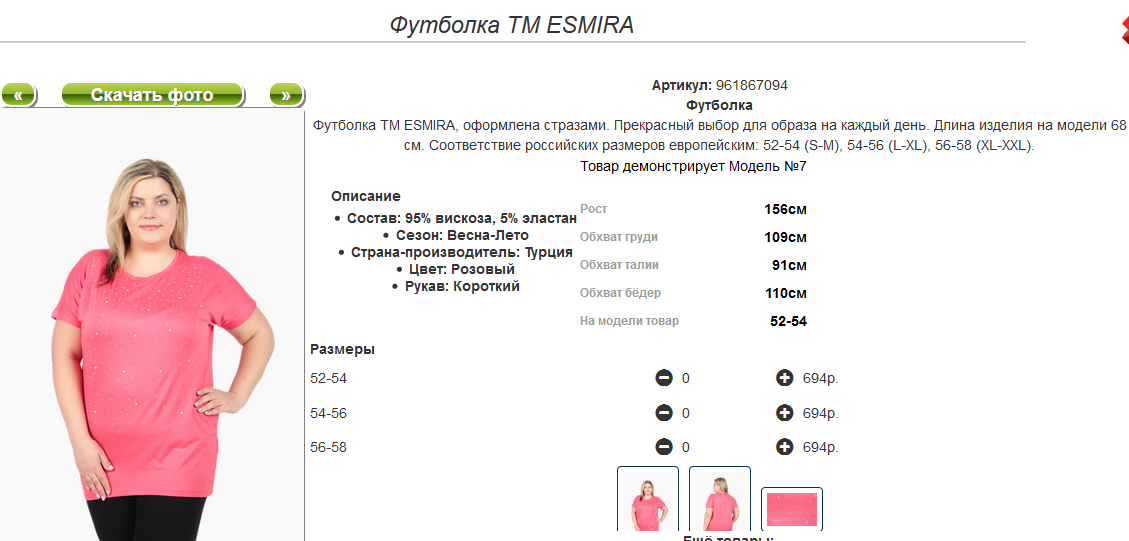Open fabric close-up thumbnail
The height and width of the screenshot is (541, 1129).
tap(791, 509)
